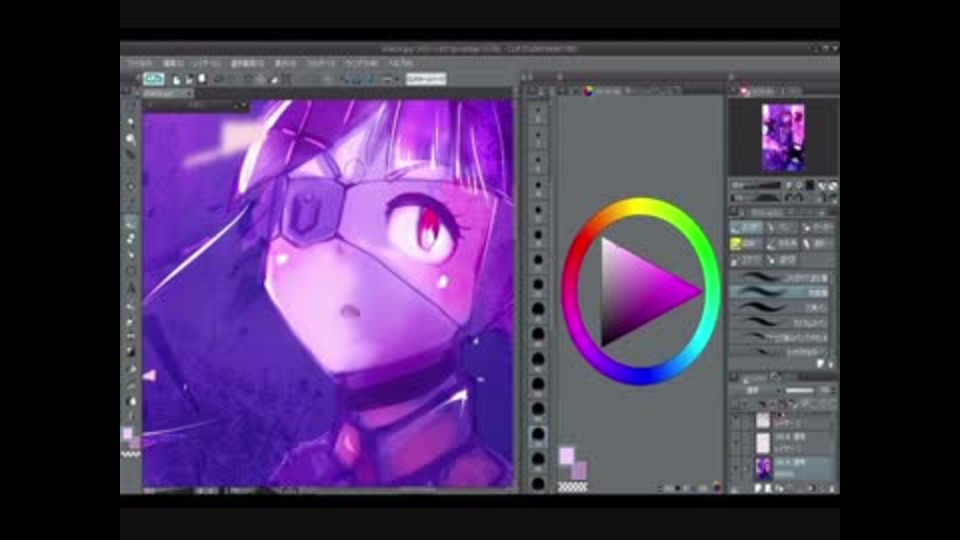Open the third menu (Layer) in menu bar
This screenshot has height=540, width=960.
(x=206, y=63)
